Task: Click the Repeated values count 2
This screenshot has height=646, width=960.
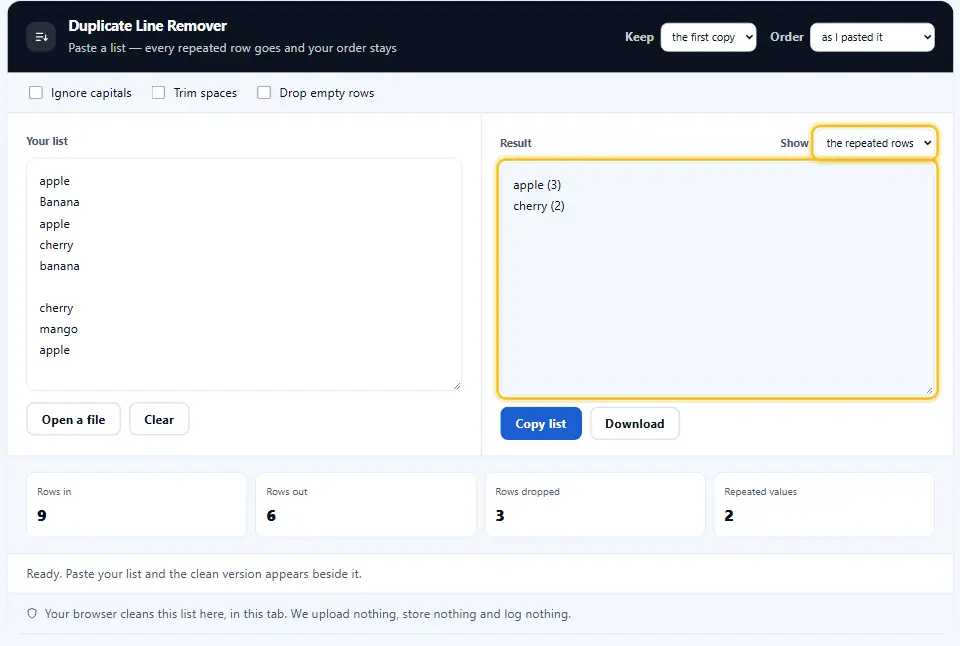Action: point(729,516)
